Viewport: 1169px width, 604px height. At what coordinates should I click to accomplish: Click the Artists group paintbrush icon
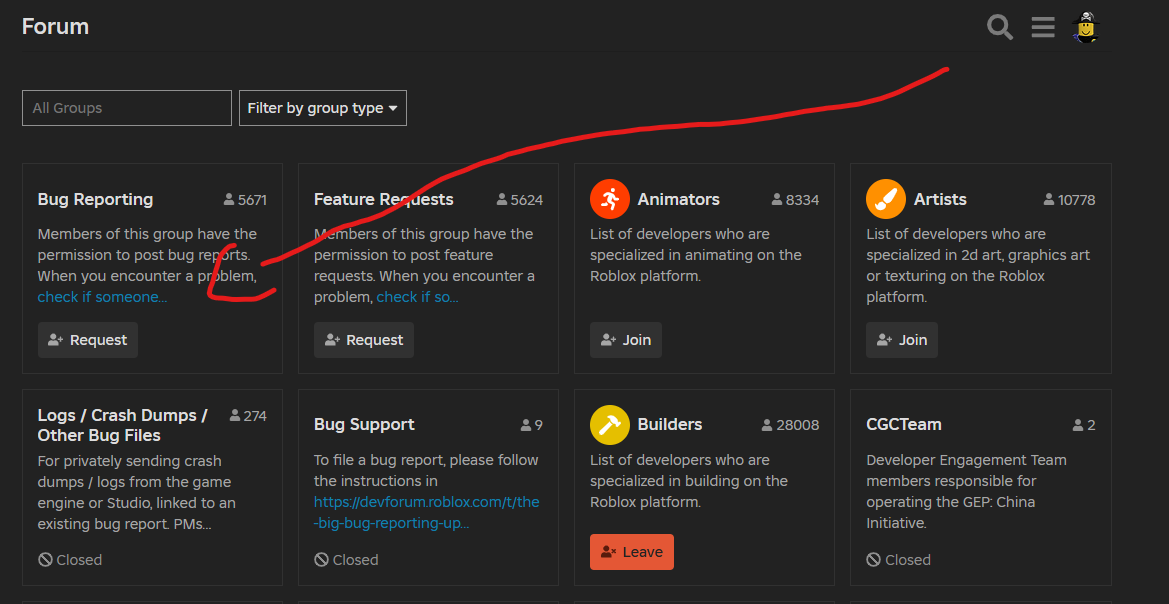886,200
